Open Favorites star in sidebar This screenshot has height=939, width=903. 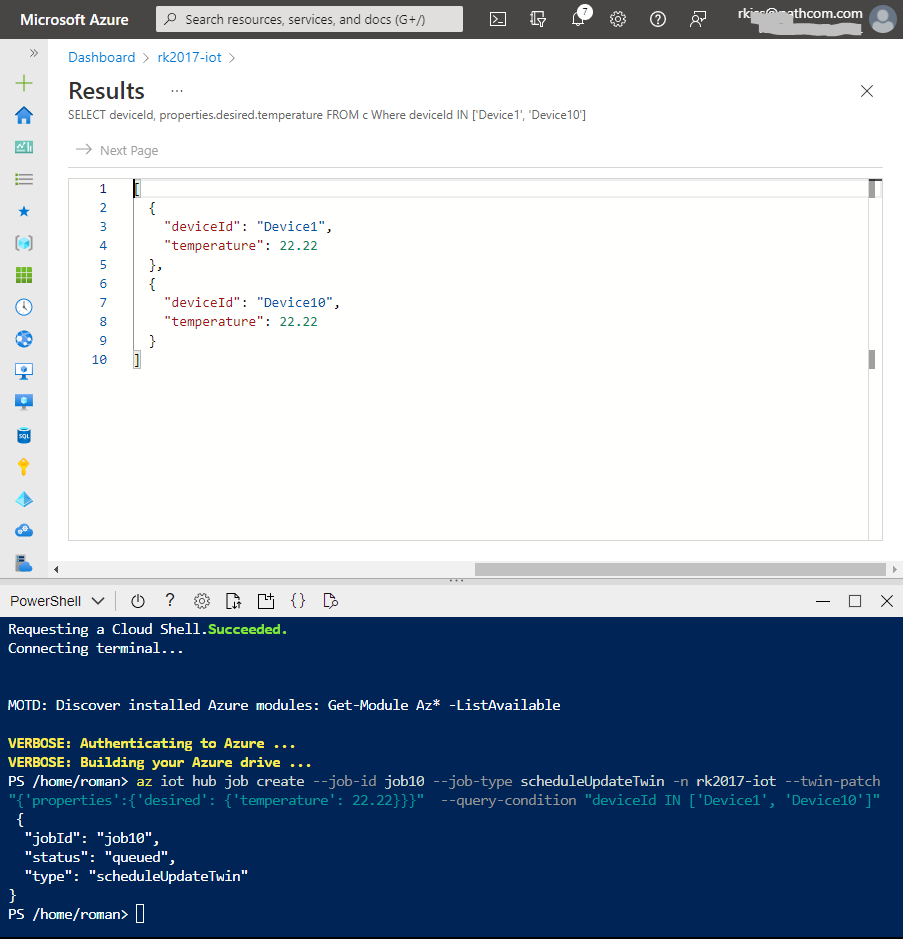pos(24,211)
